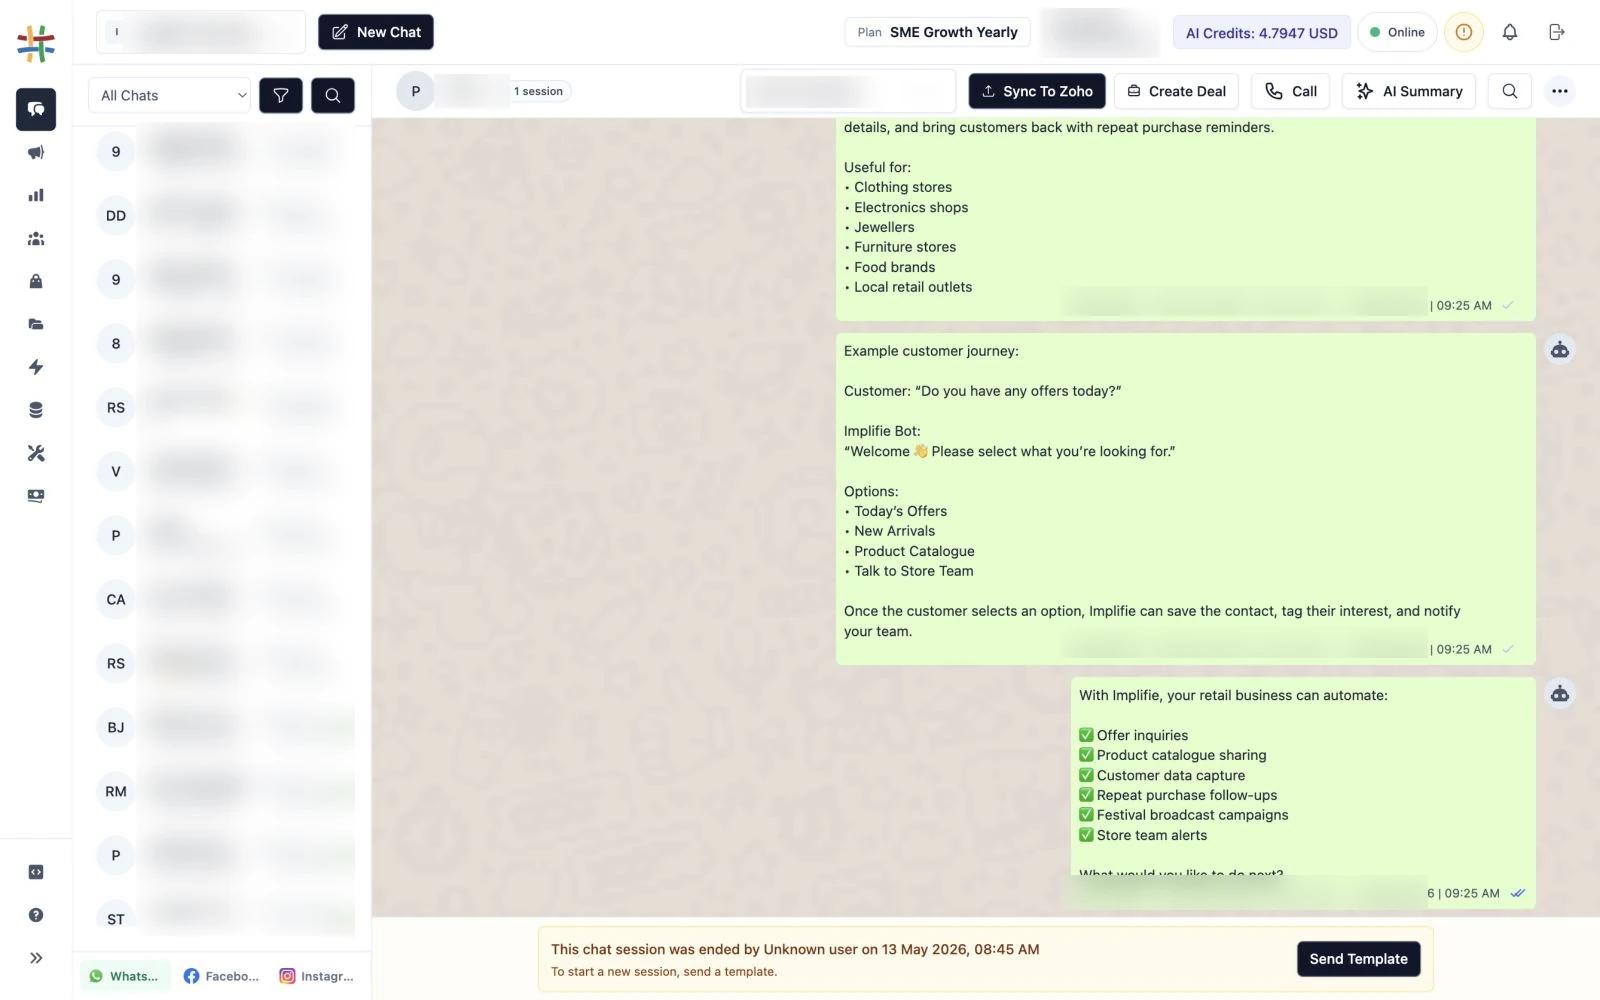Open the folders sidebar icon
Screen dimensions: 1600x1000
tap(36, 324)
